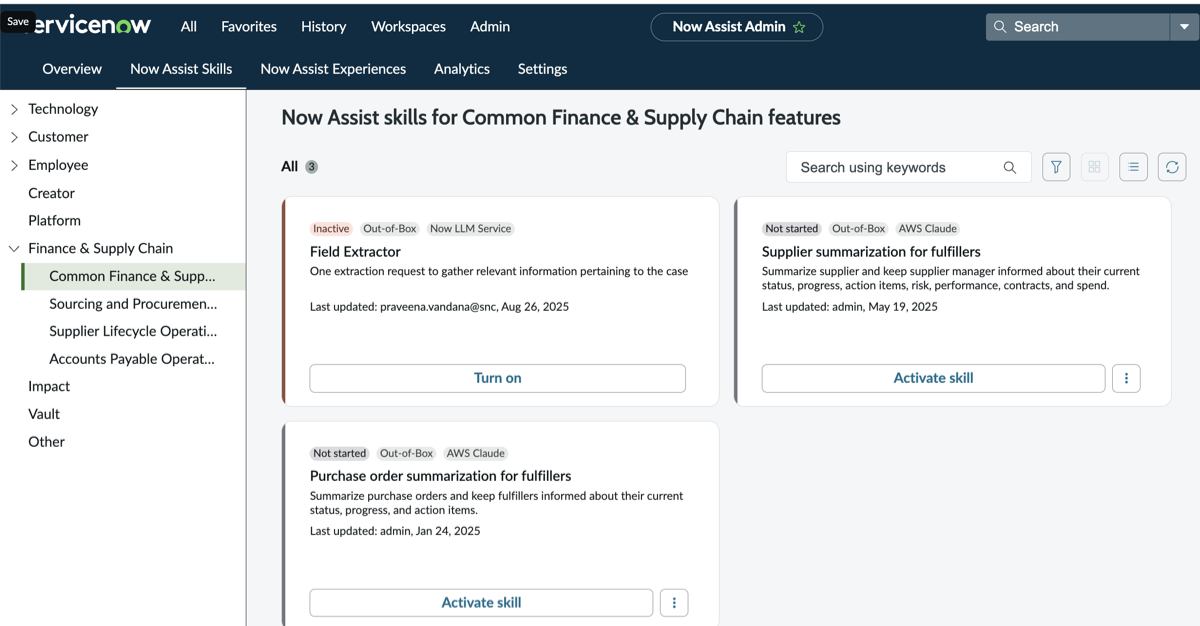Click the filter funnel icon
The width and height of the screenshot is (1200, 626).
coord(1056,167)
